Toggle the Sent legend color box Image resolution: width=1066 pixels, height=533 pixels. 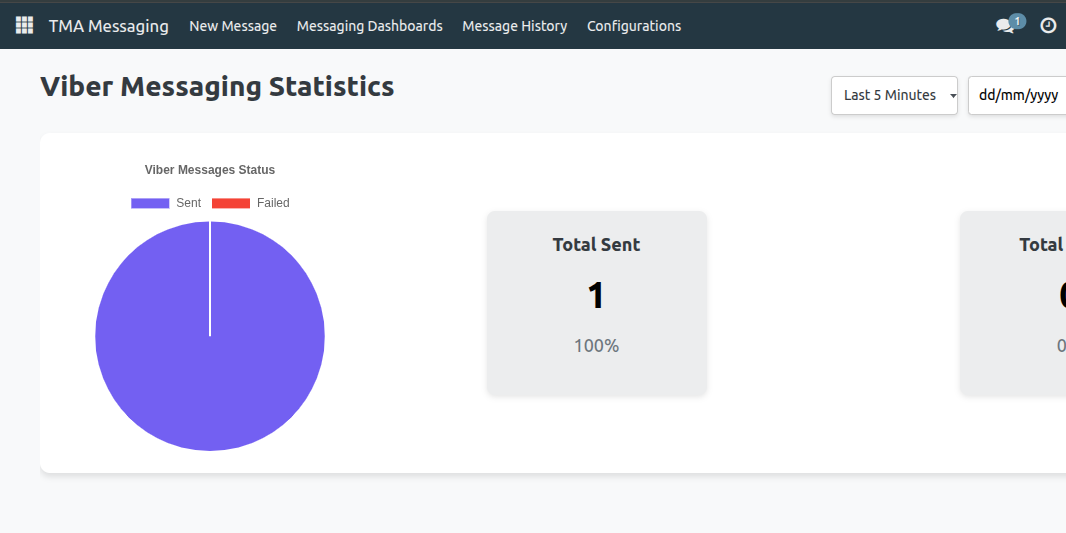(150, 203)
